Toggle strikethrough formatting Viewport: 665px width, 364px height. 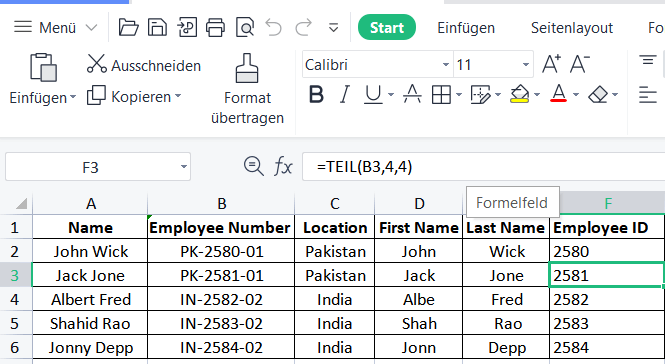pyautogui.click(x=412, y=94)
